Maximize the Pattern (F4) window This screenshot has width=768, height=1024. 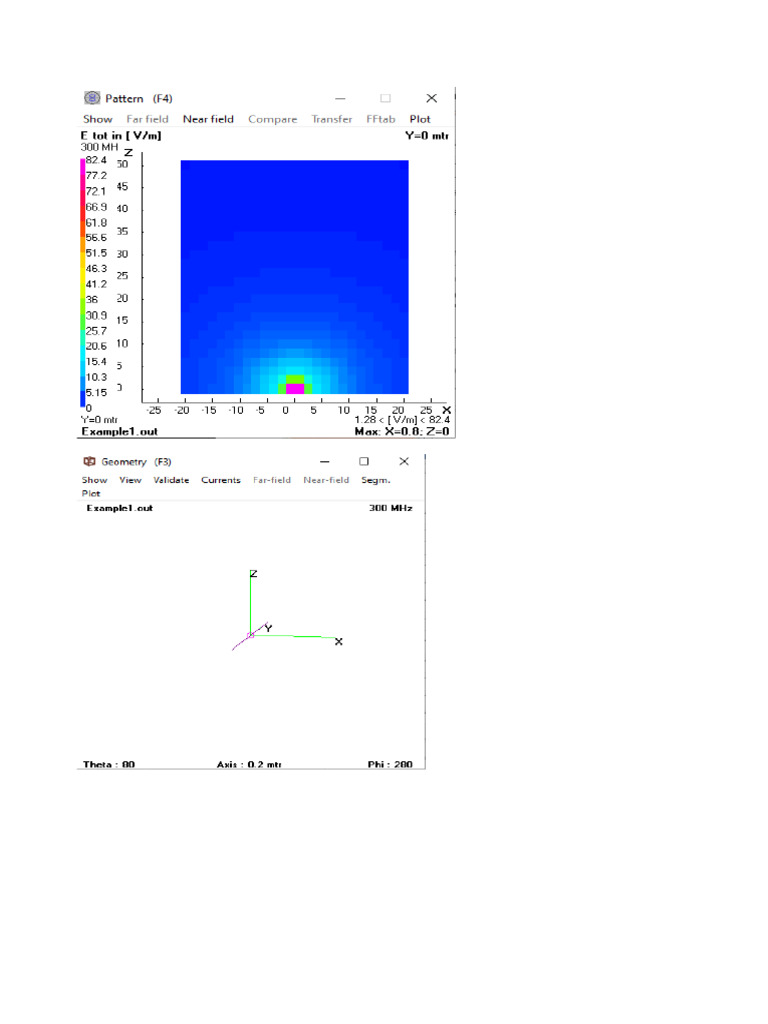click(385, 98)
